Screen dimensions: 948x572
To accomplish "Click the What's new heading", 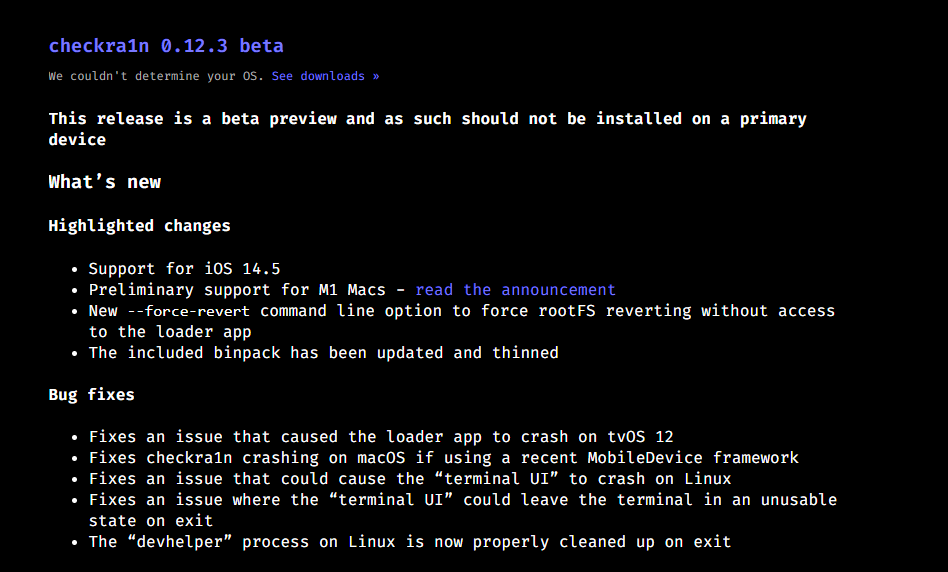I will (x=104, y=182).
